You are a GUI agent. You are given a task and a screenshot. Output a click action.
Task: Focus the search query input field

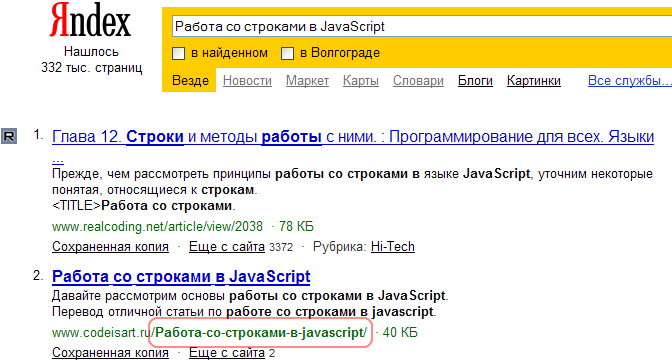pyautogui.click(x=422, y=26)
